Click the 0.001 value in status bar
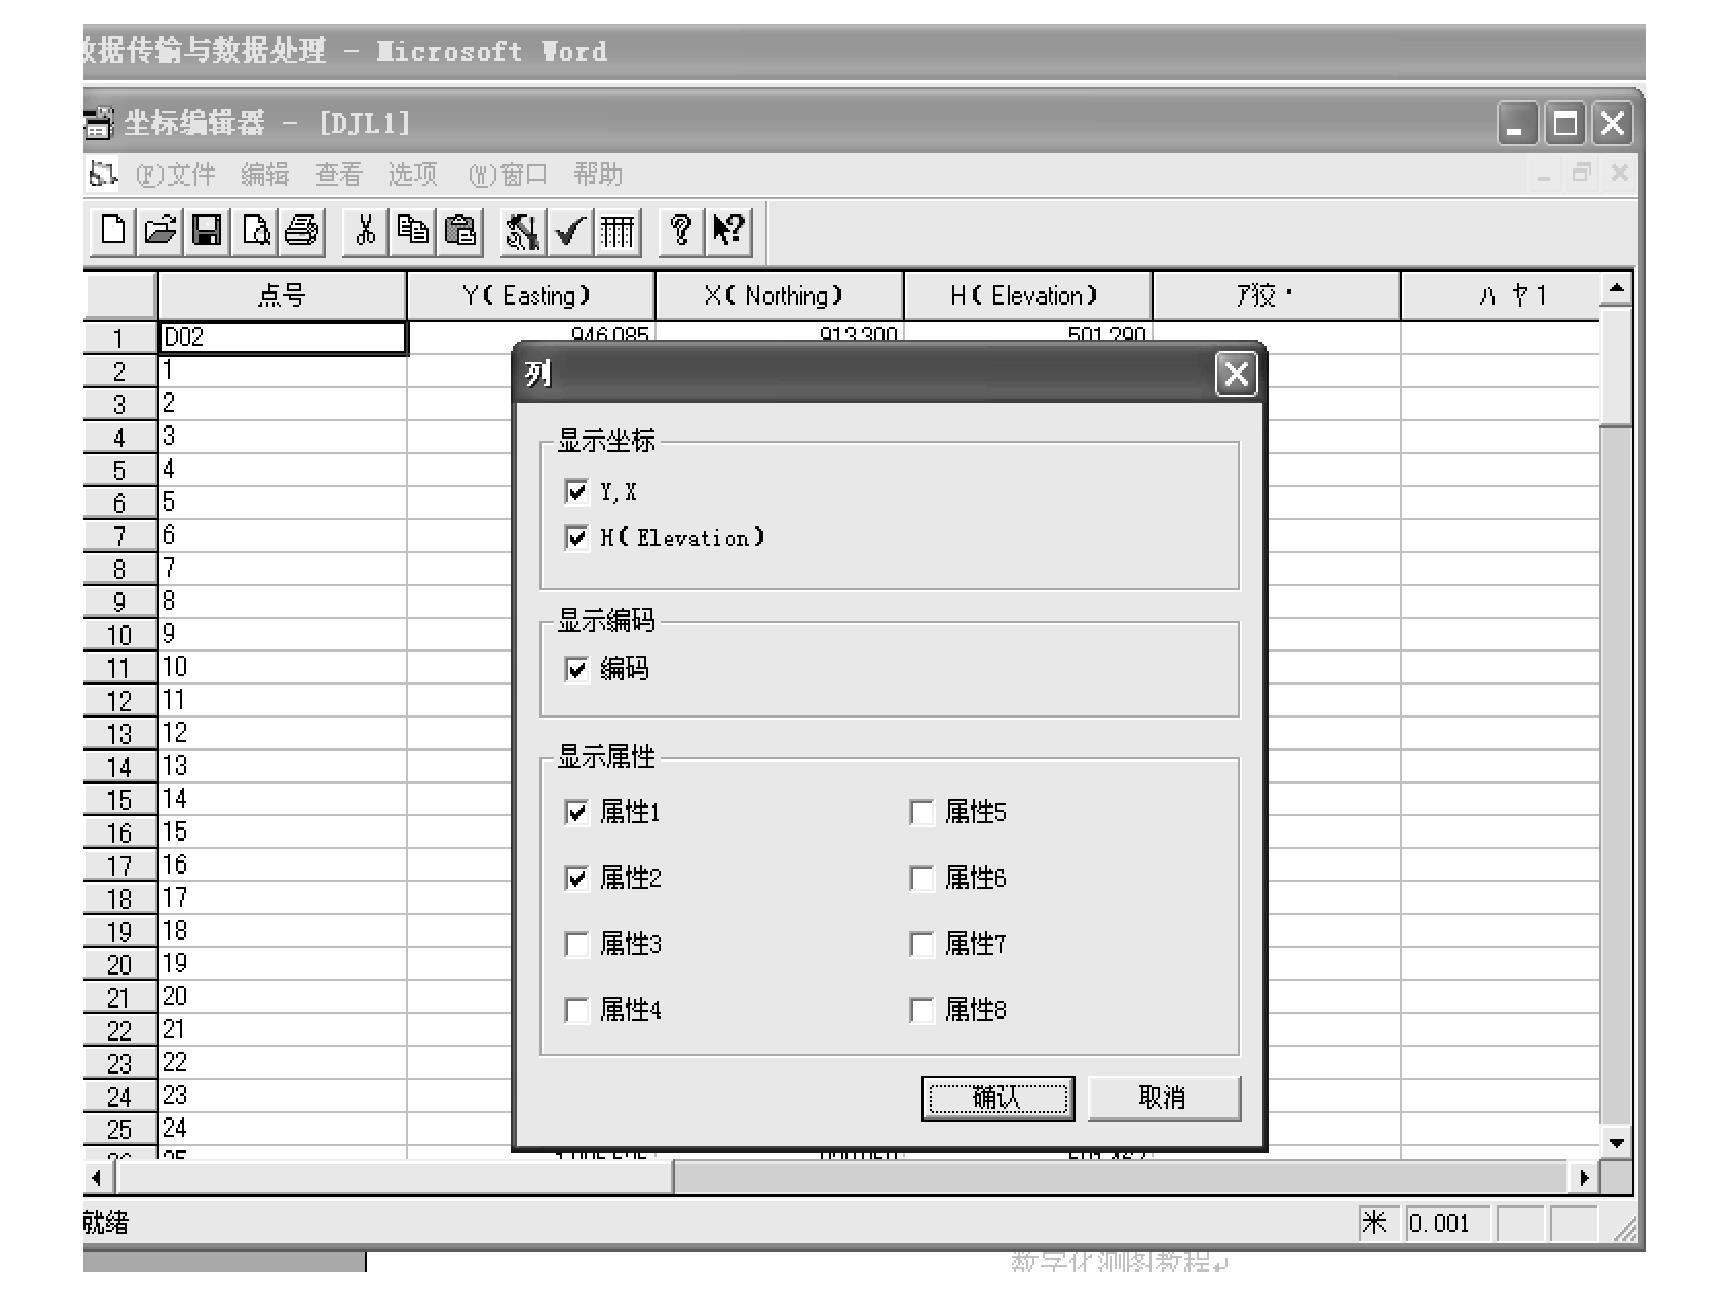This screenshot has height=1293, width=1720. pyautogui.click(x=1446, y=1223)
